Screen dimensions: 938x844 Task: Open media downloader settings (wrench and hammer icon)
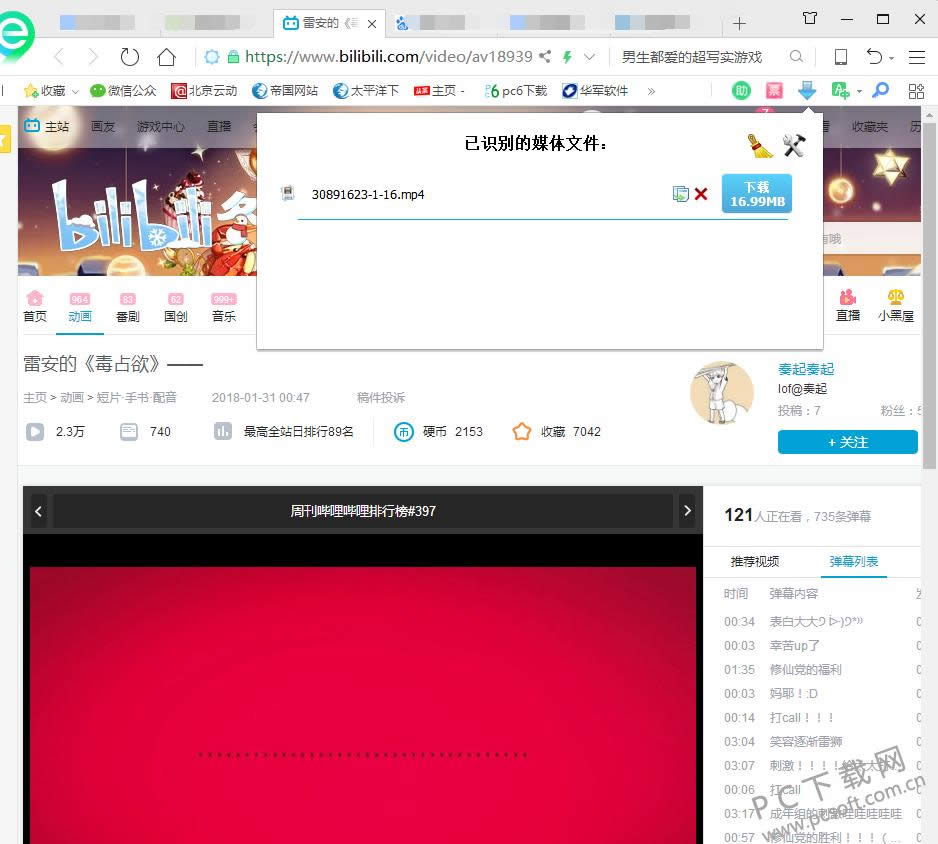[x=794, y=146]
